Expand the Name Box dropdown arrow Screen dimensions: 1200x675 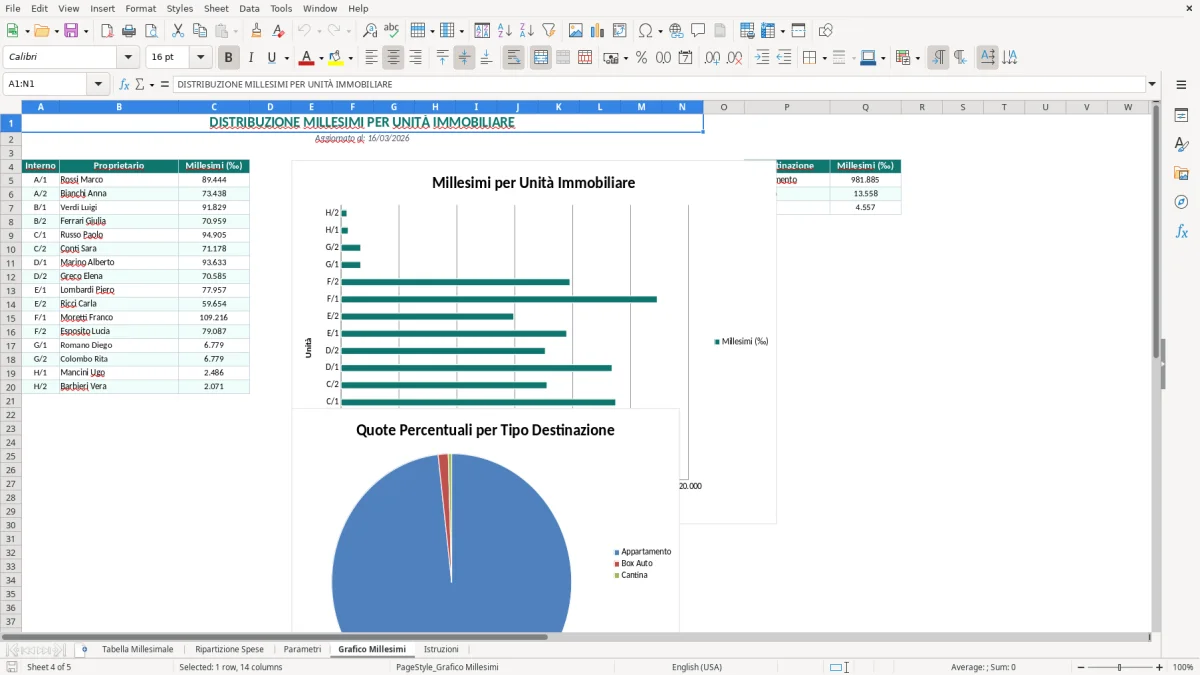coord(98,85)
